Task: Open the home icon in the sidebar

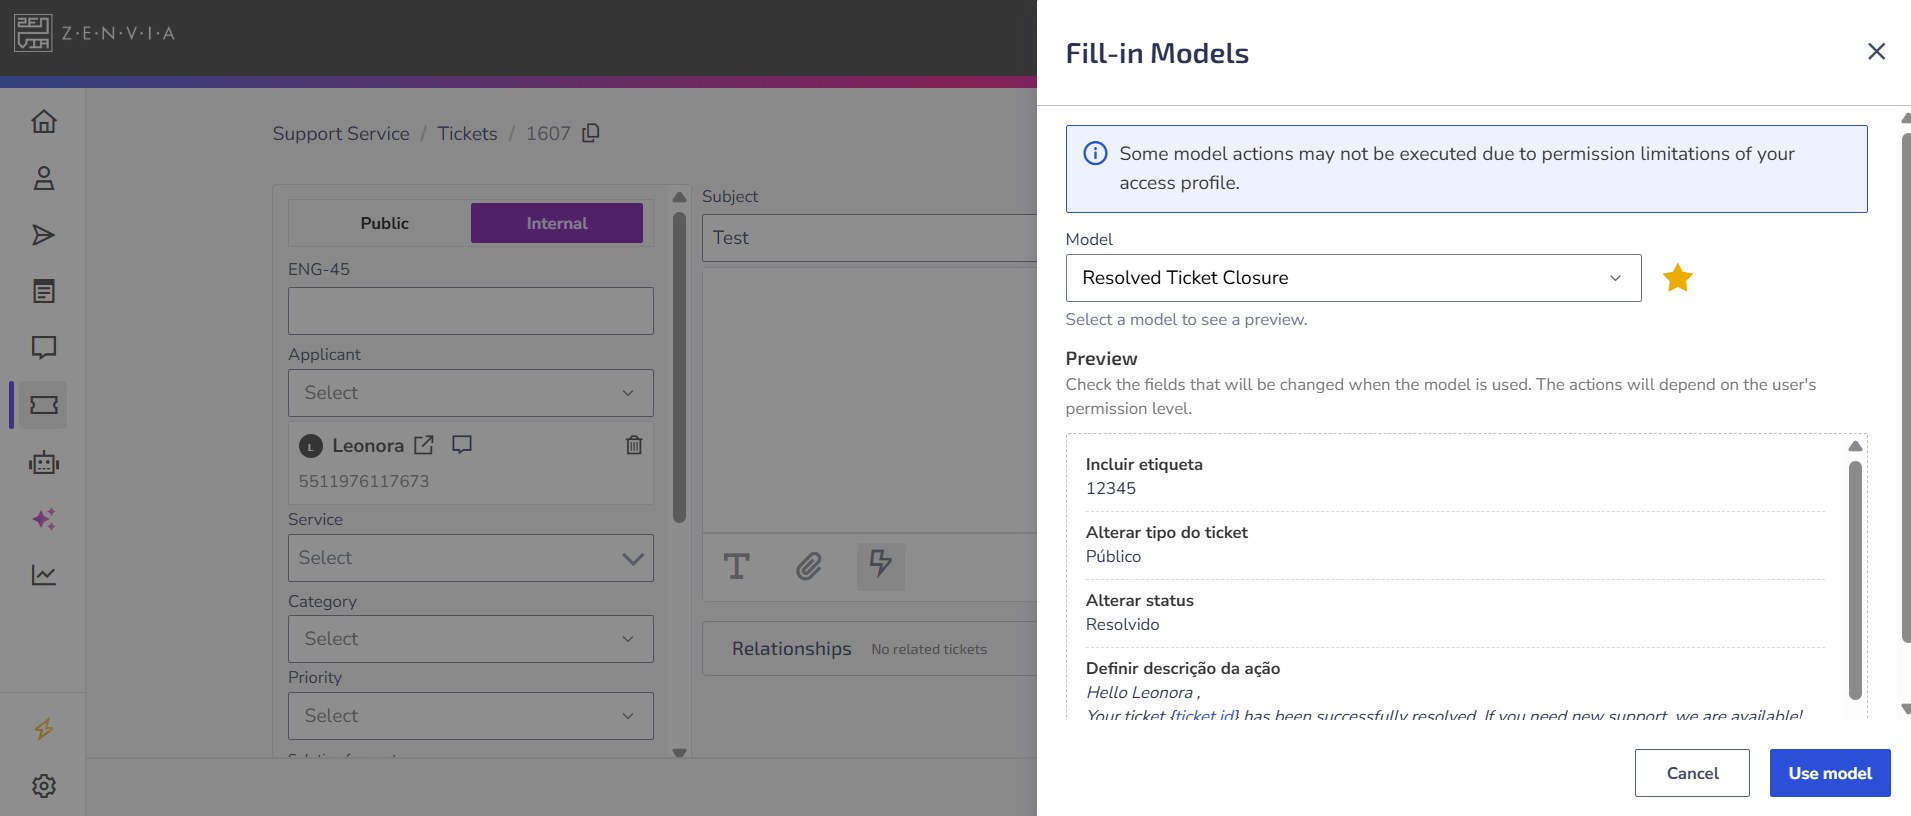Action: coord(44,122)
